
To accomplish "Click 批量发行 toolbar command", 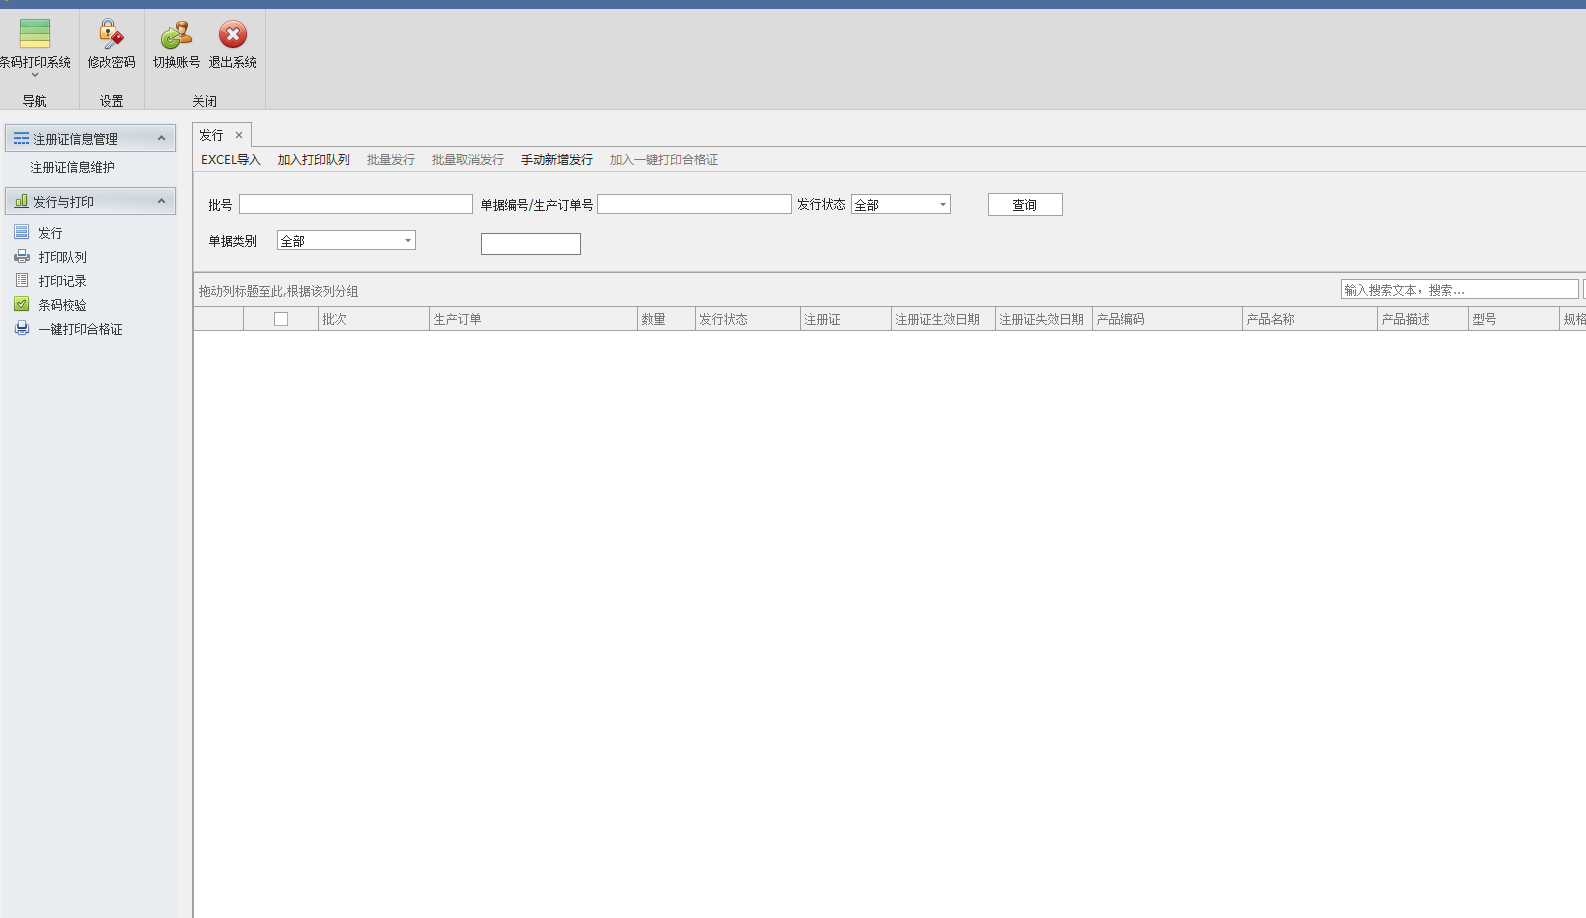I will click(391, 160).
